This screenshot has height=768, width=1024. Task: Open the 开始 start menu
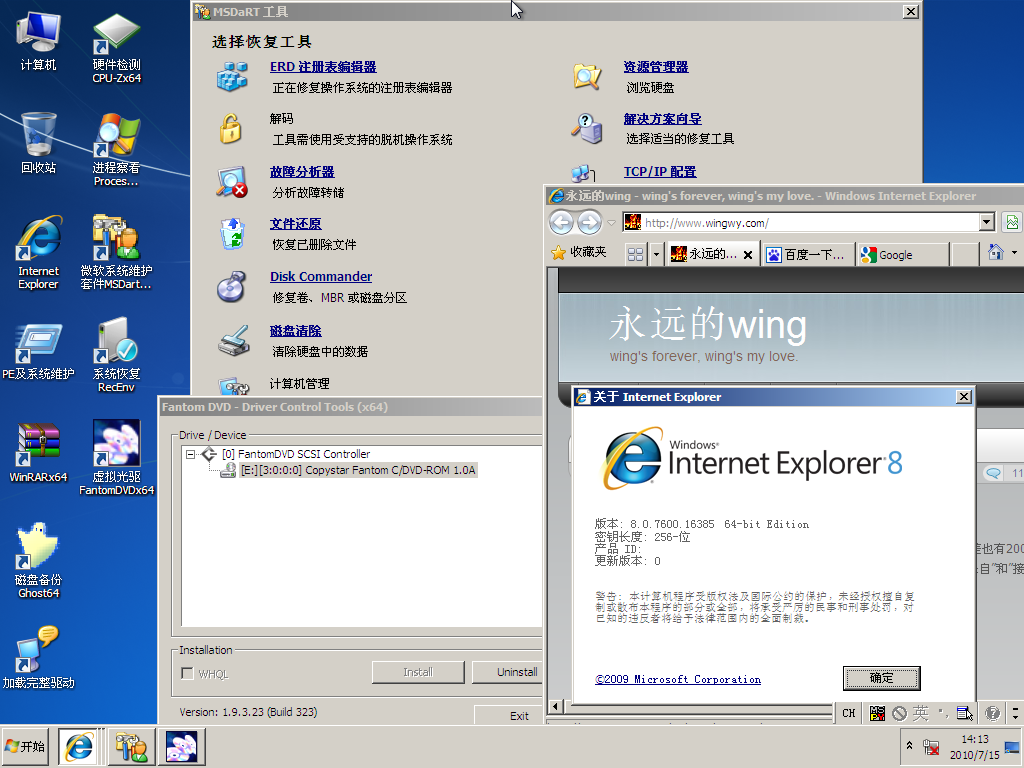point(25,746)
